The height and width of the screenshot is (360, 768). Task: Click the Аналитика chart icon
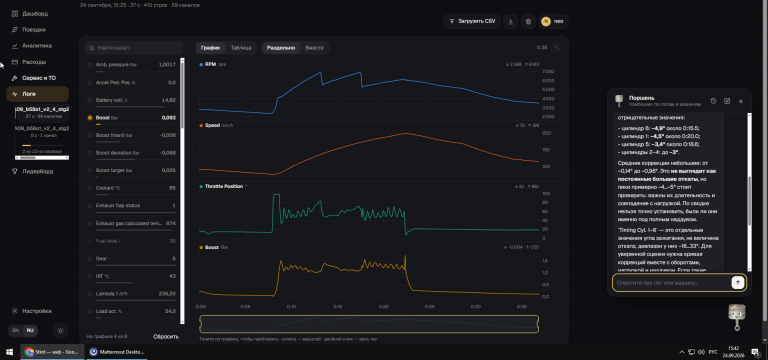tap(15, 46)
